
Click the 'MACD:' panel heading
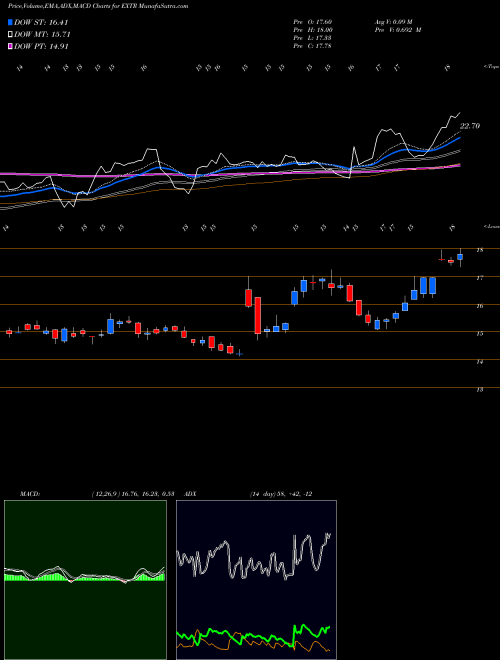point(29,494)
